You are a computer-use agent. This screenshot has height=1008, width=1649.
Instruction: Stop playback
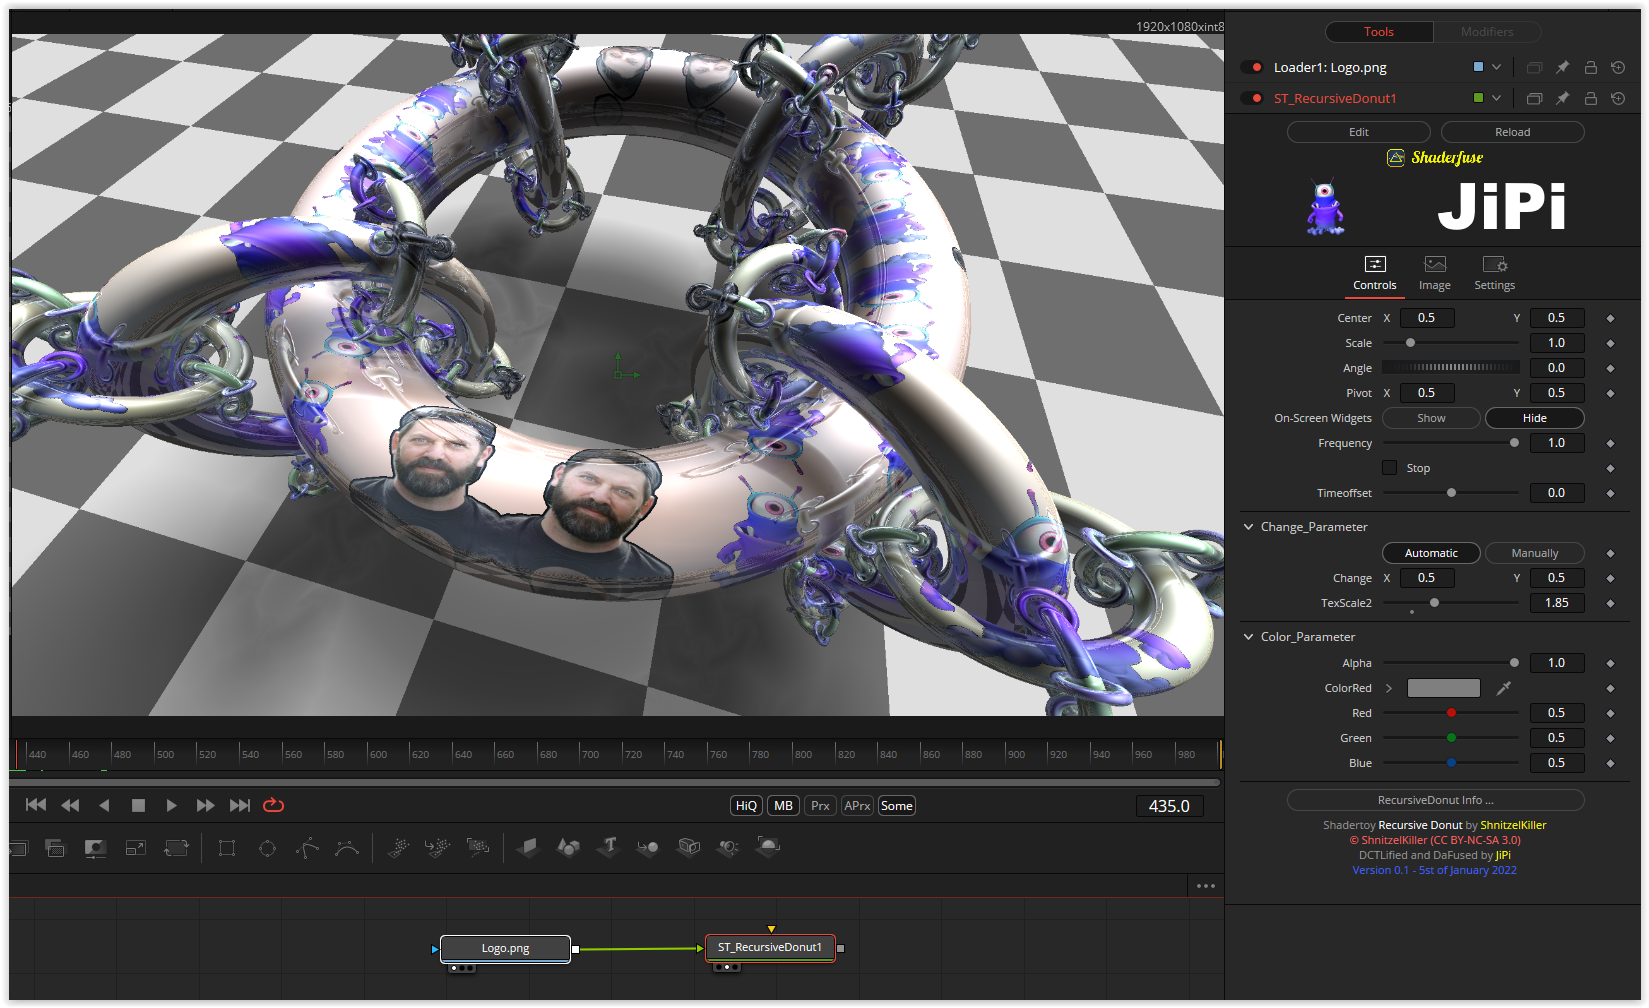138,805
